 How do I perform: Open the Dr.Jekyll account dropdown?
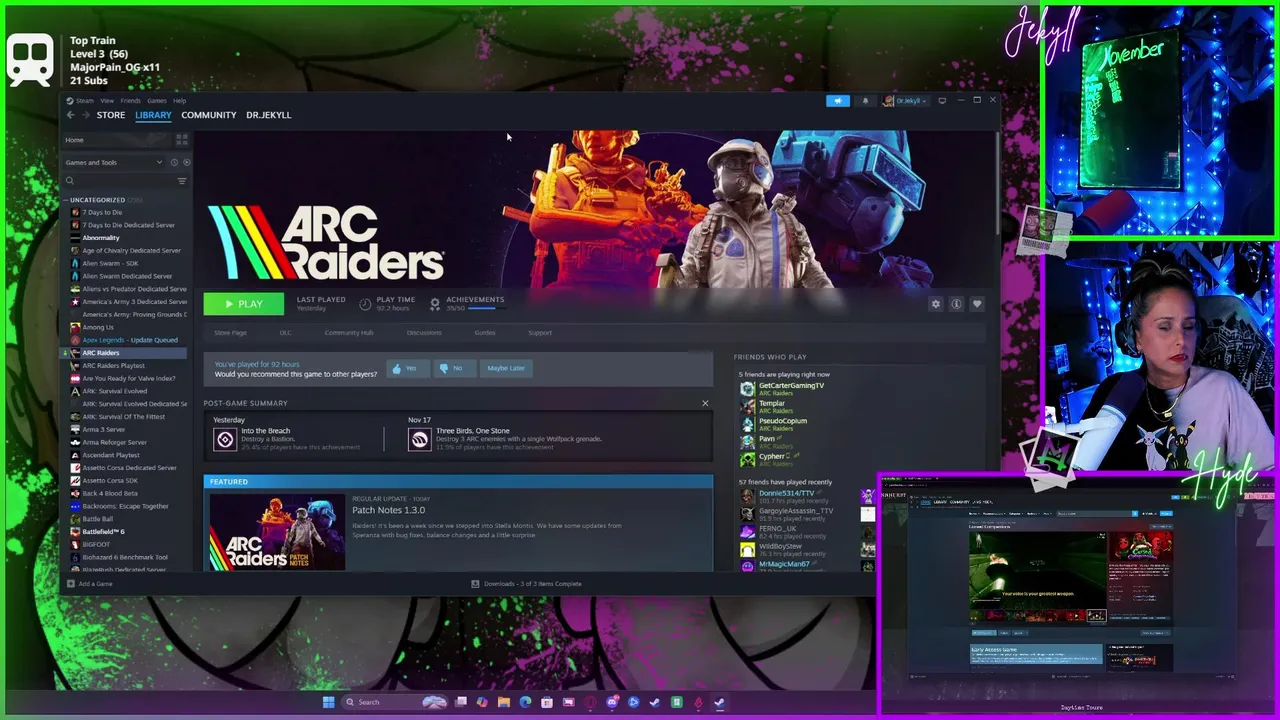pos(906,101)
